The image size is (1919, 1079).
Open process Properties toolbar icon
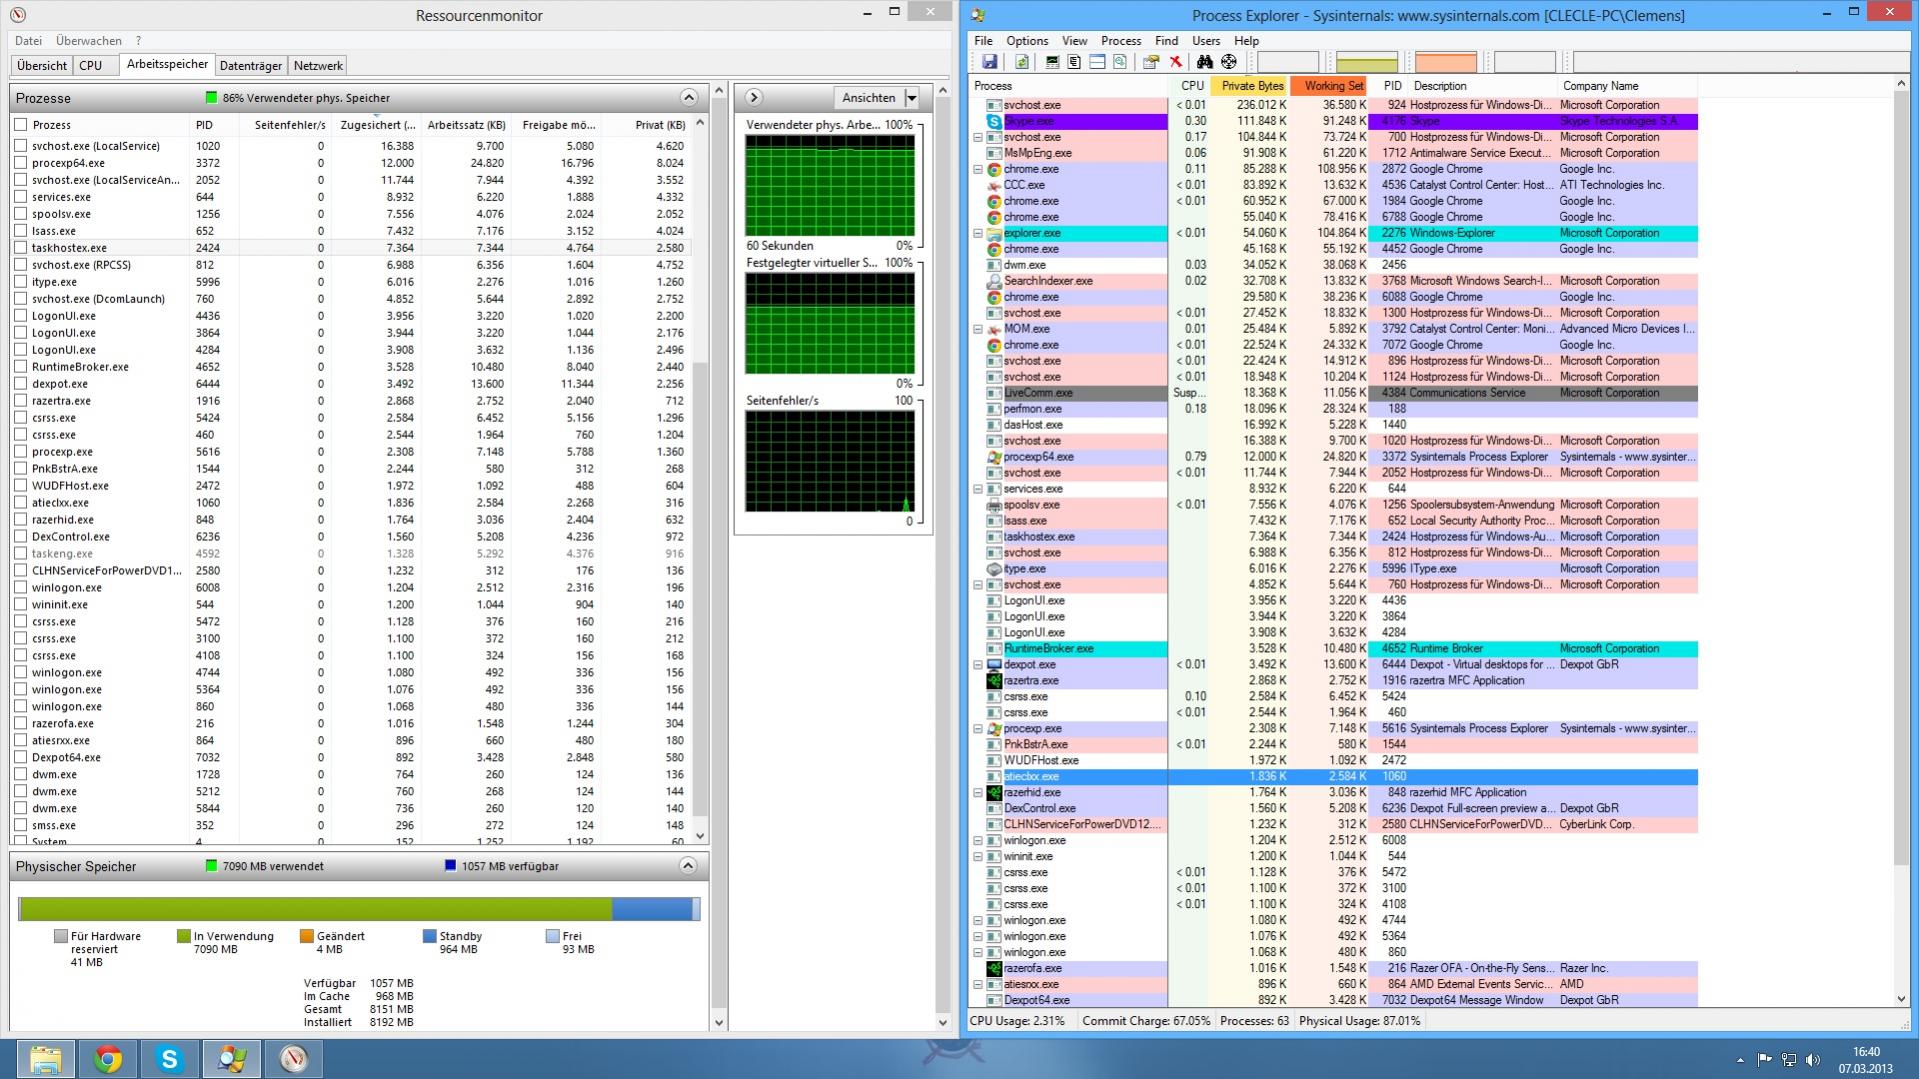[1151, 62]
